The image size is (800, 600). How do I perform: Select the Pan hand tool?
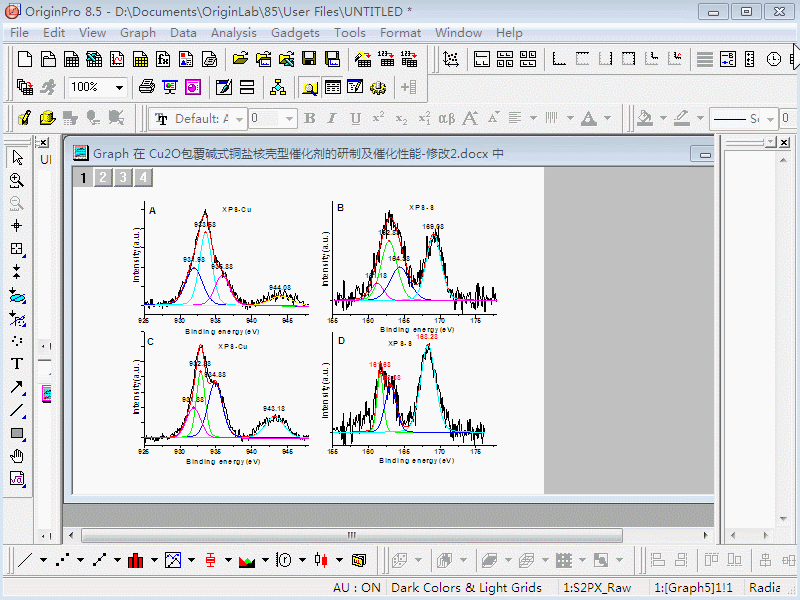coord(17,457)
